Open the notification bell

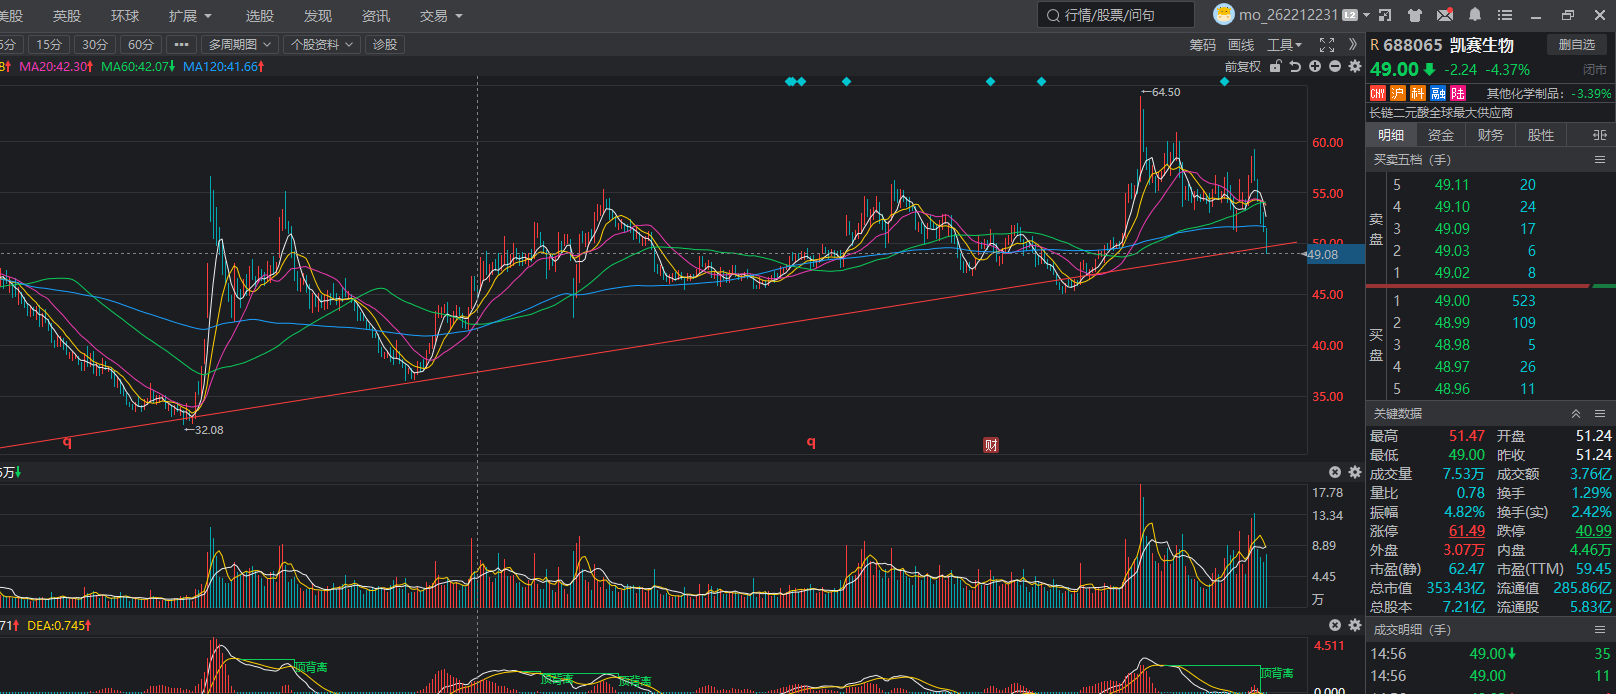click(1475, 15)
